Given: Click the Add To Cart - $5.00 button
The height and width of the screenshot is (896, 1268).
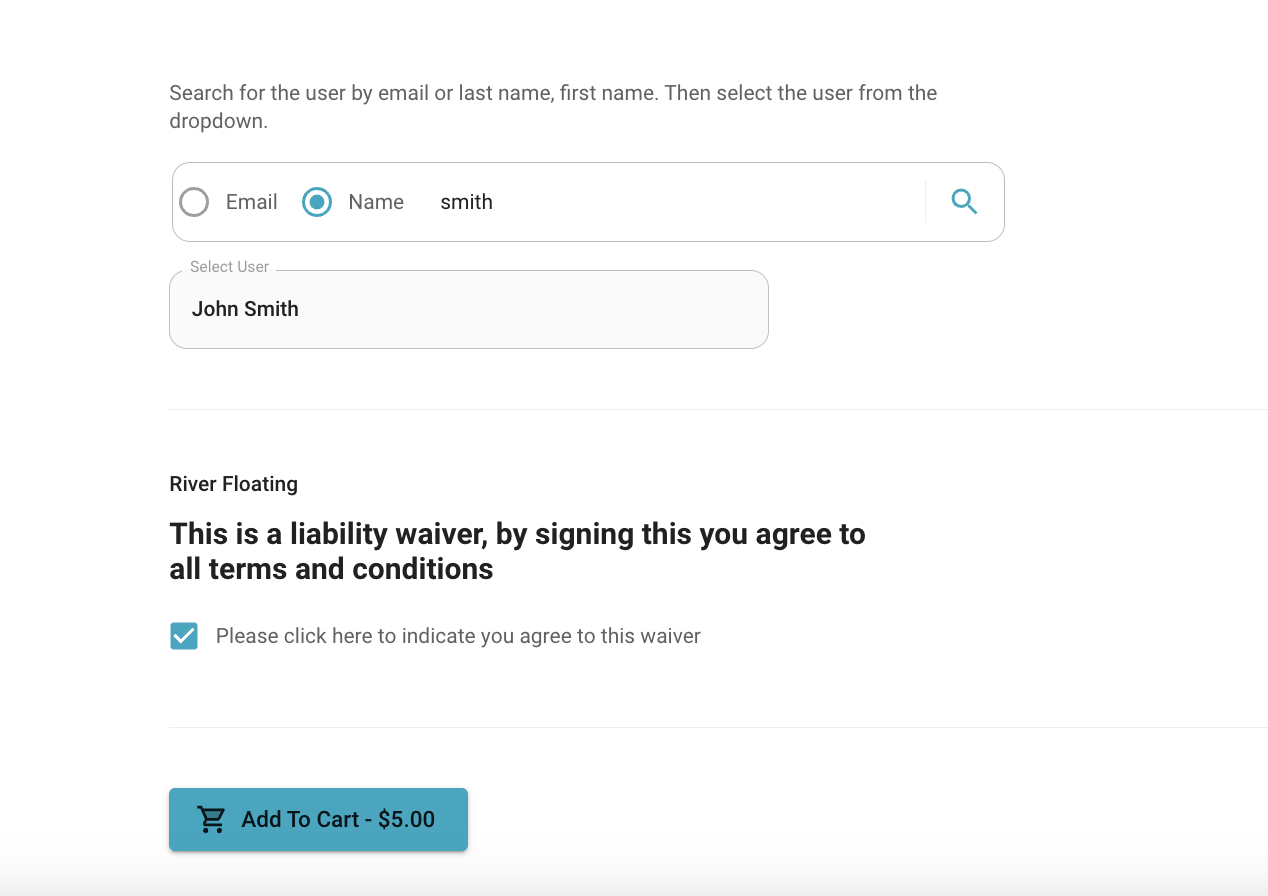Looking at the screenshot, I should click(318, 820).
